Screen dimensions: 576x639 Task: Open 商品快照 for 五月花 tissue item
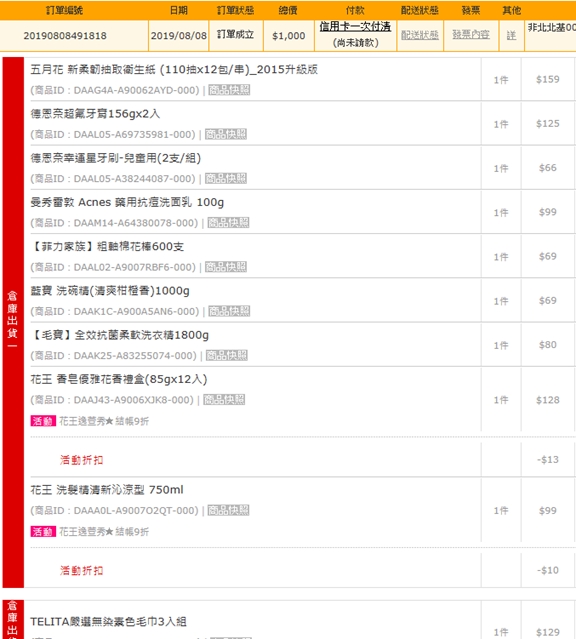[229, 90]
